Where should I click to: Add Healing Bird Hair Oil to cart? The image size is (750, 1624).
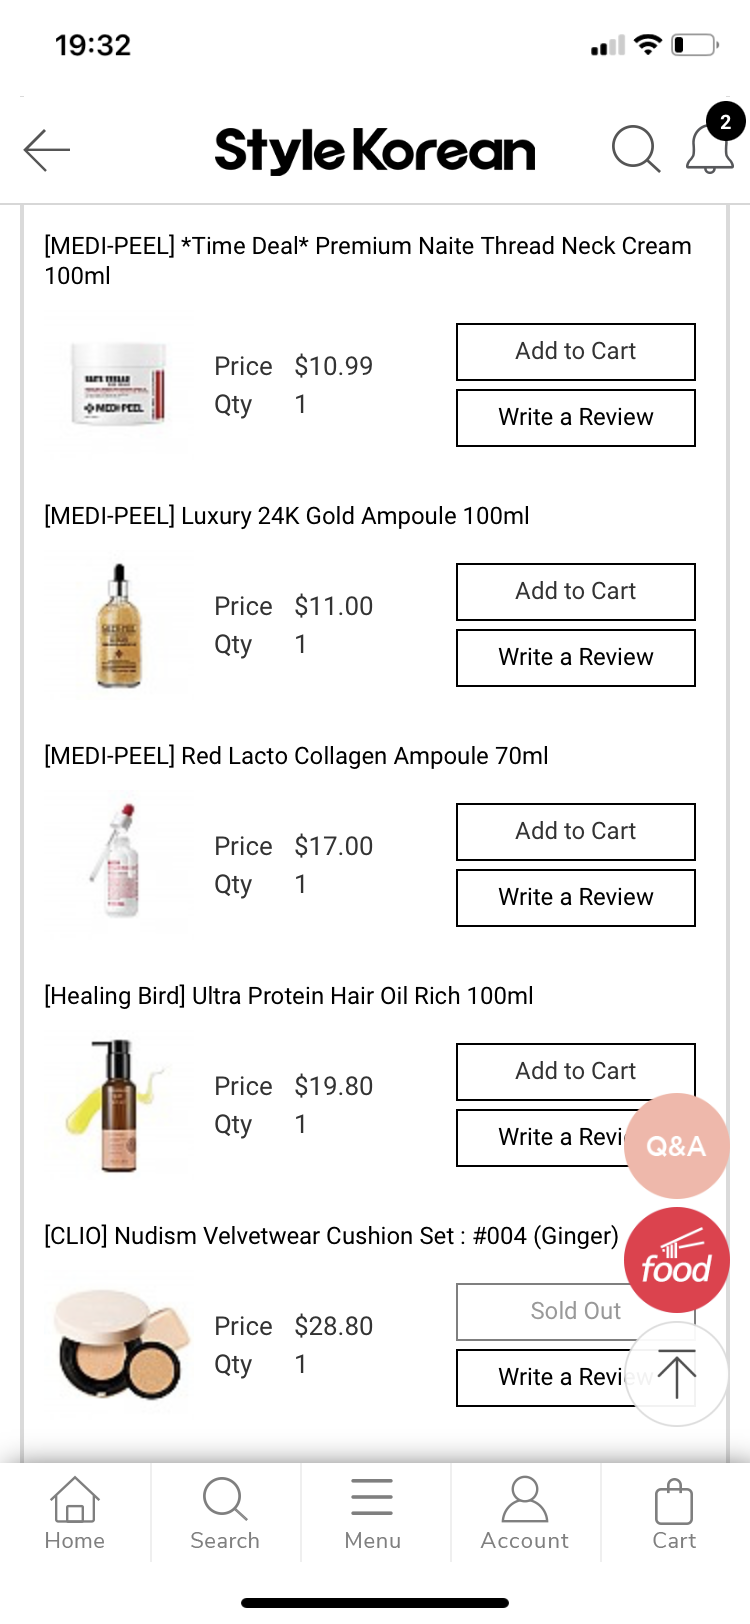[x=576, y=1072]
